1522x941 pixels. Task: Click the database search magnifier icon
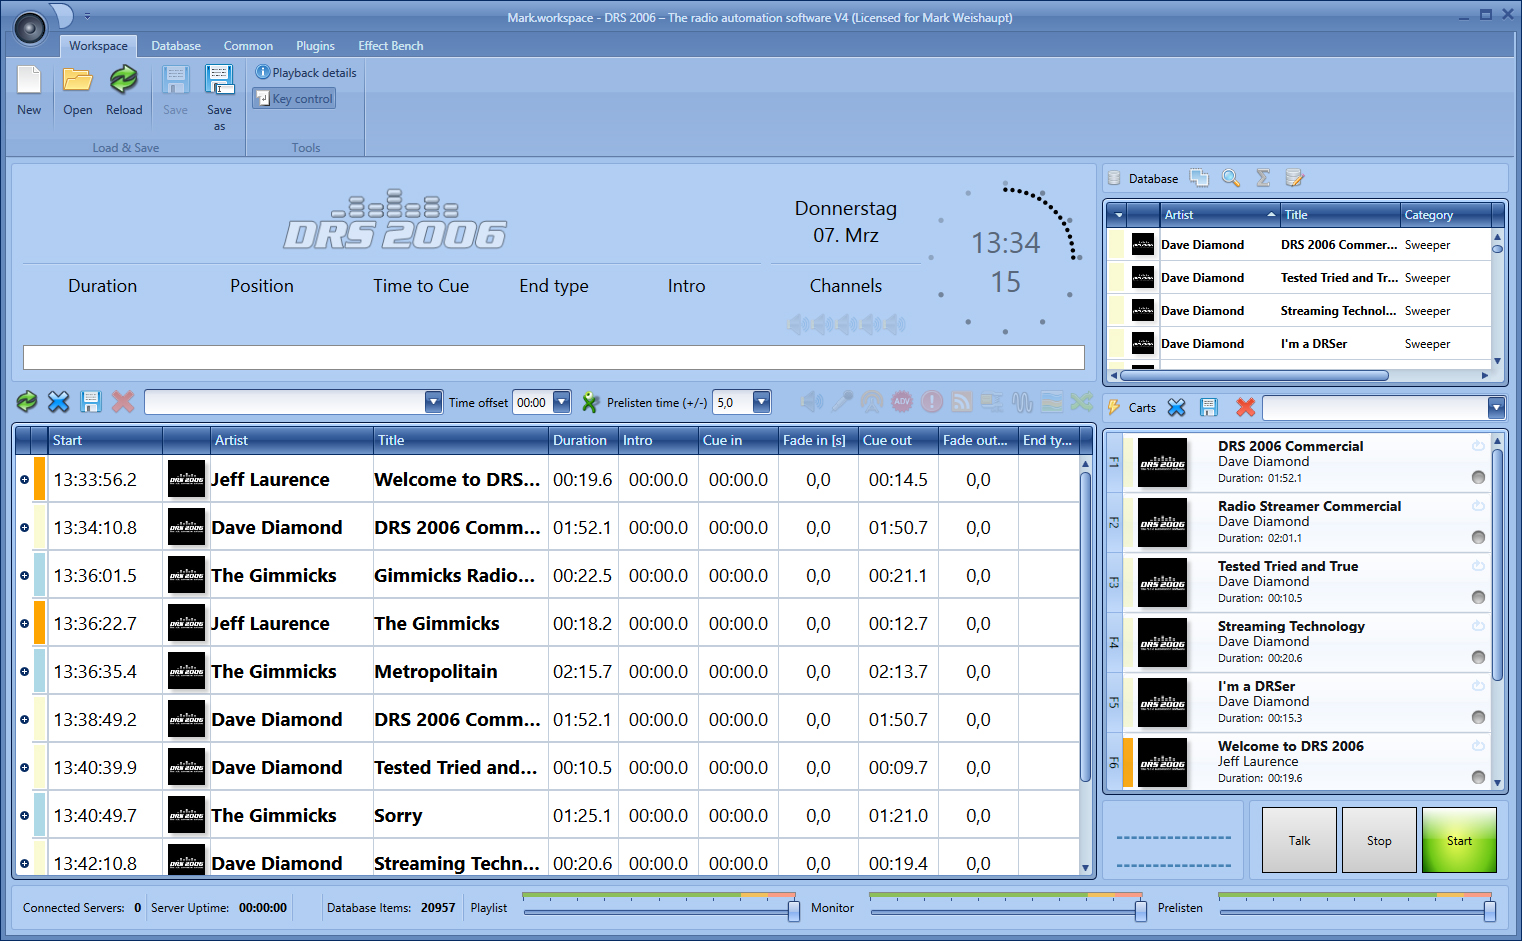1231,178
